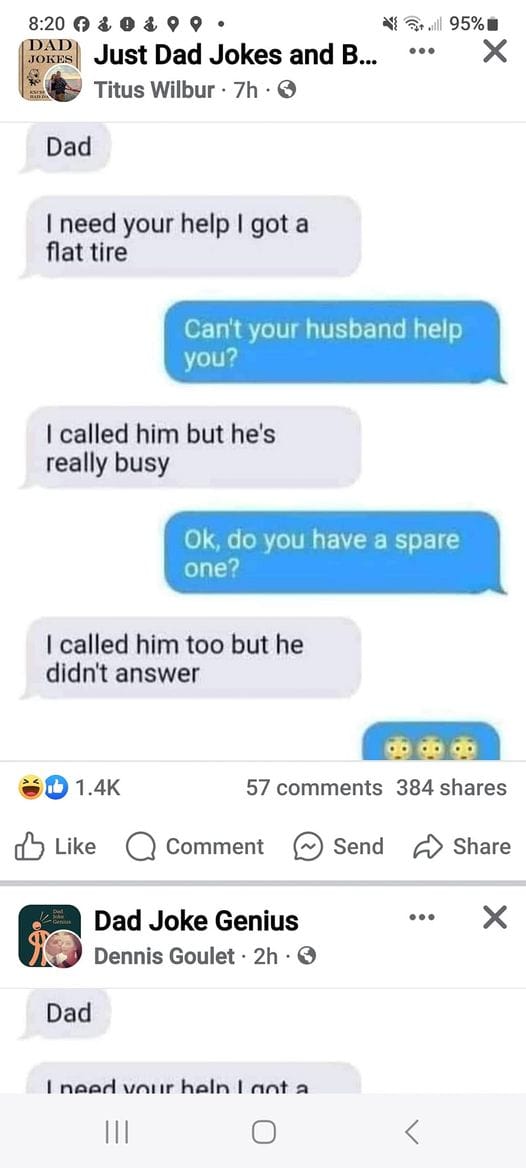This screenshot has height=1168, width=526.
Task: Tap the Like thumbs-up icon
Action: pyautogui.click(x=30, y=845)
